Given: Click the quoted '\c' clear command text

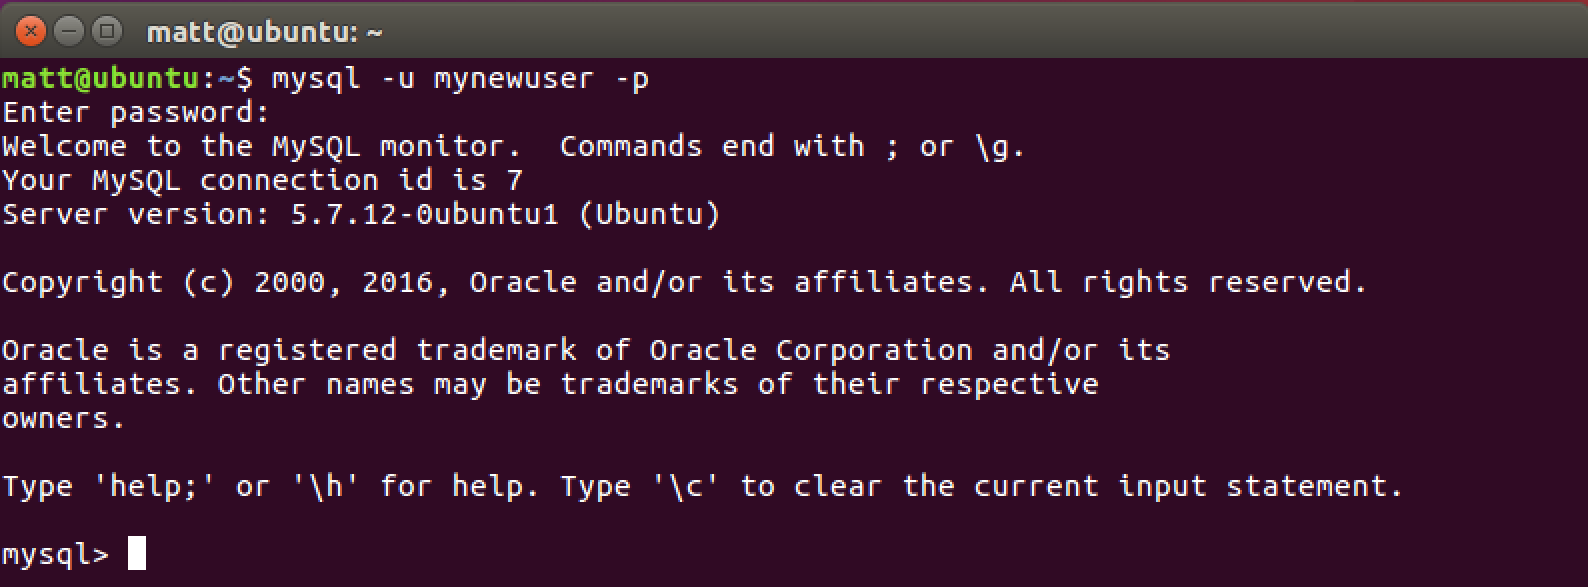Looking at the screenshot, I should tap(685, 486).
